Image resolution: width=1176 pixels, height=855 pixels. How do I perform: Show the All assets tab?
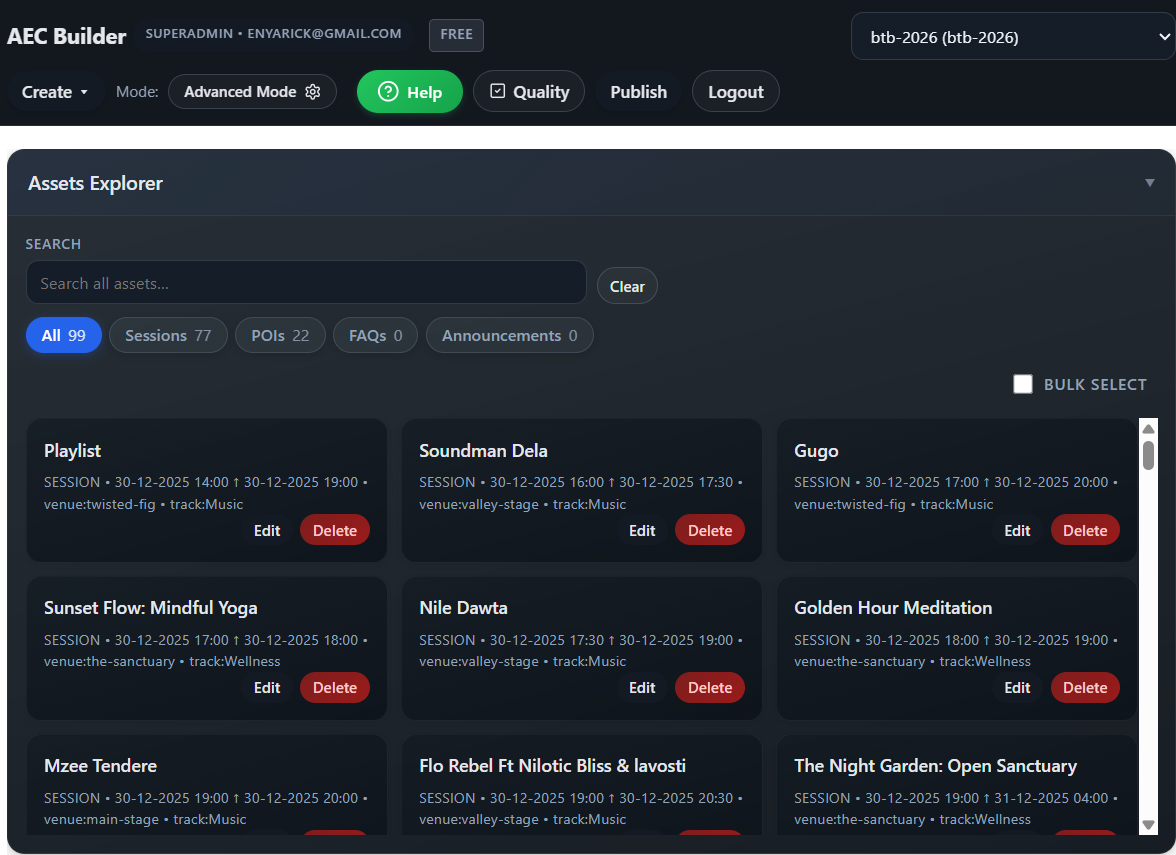click(x=63, y=335)
